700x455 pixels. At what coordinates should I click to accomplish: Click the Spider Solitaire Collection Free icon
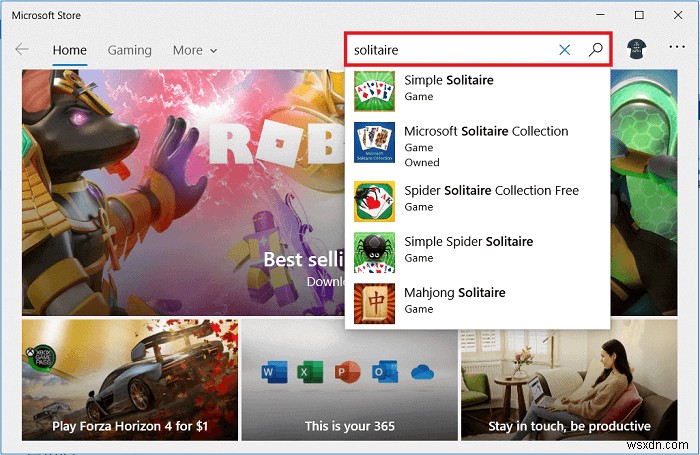pos(374,201)
